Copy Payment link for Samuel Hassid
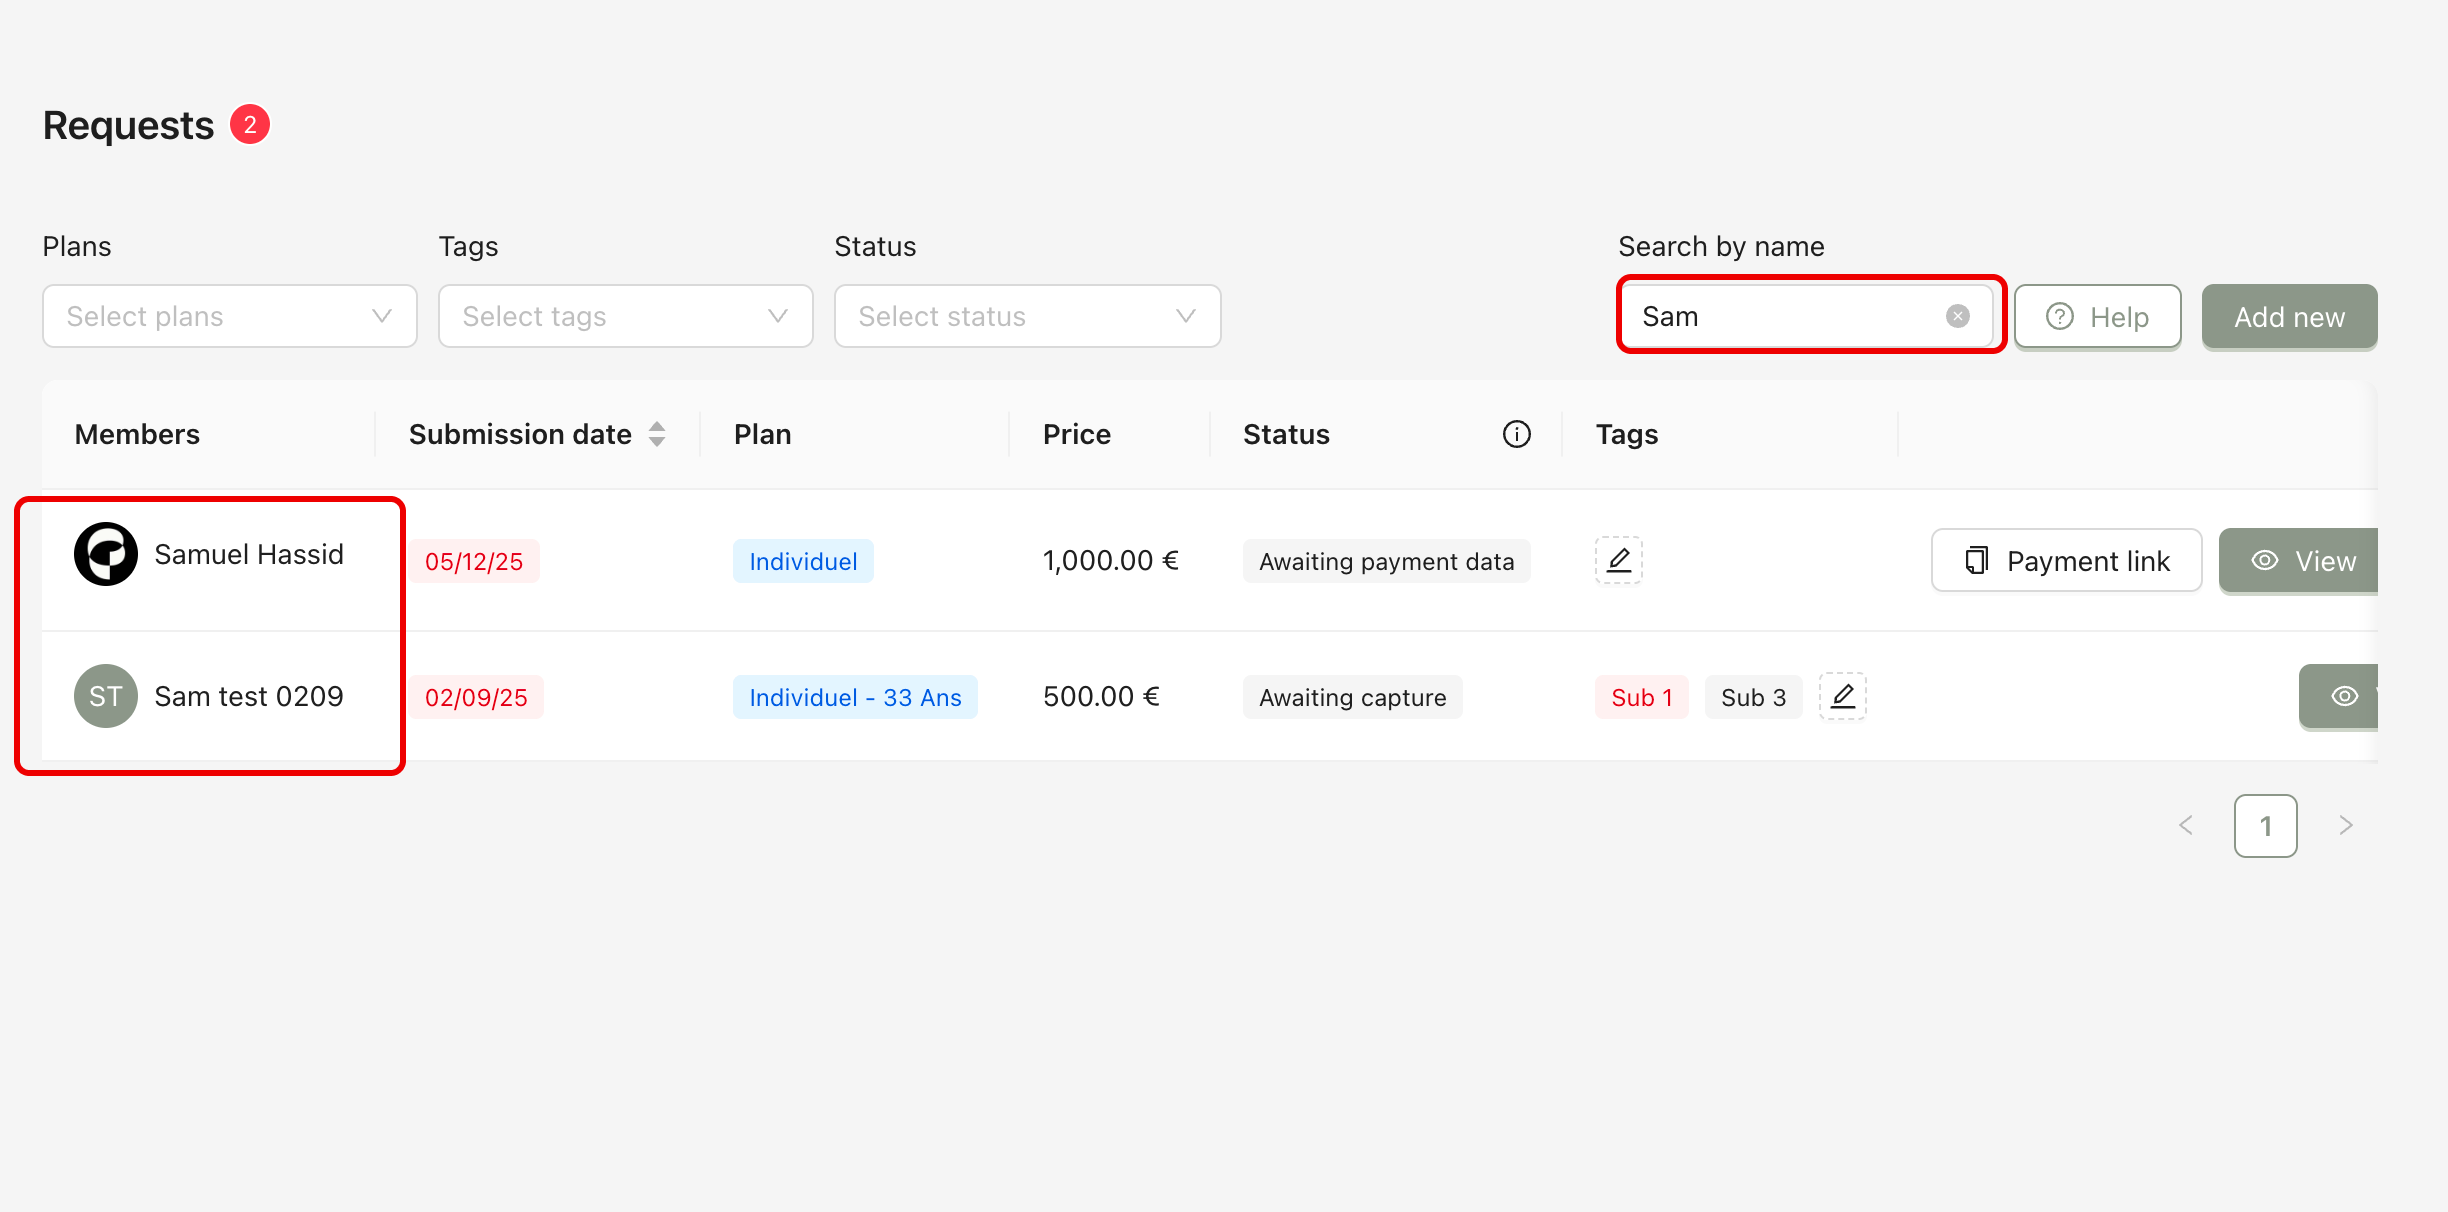Viewport: 2448px width, 1212px height. pos(2066,561)
